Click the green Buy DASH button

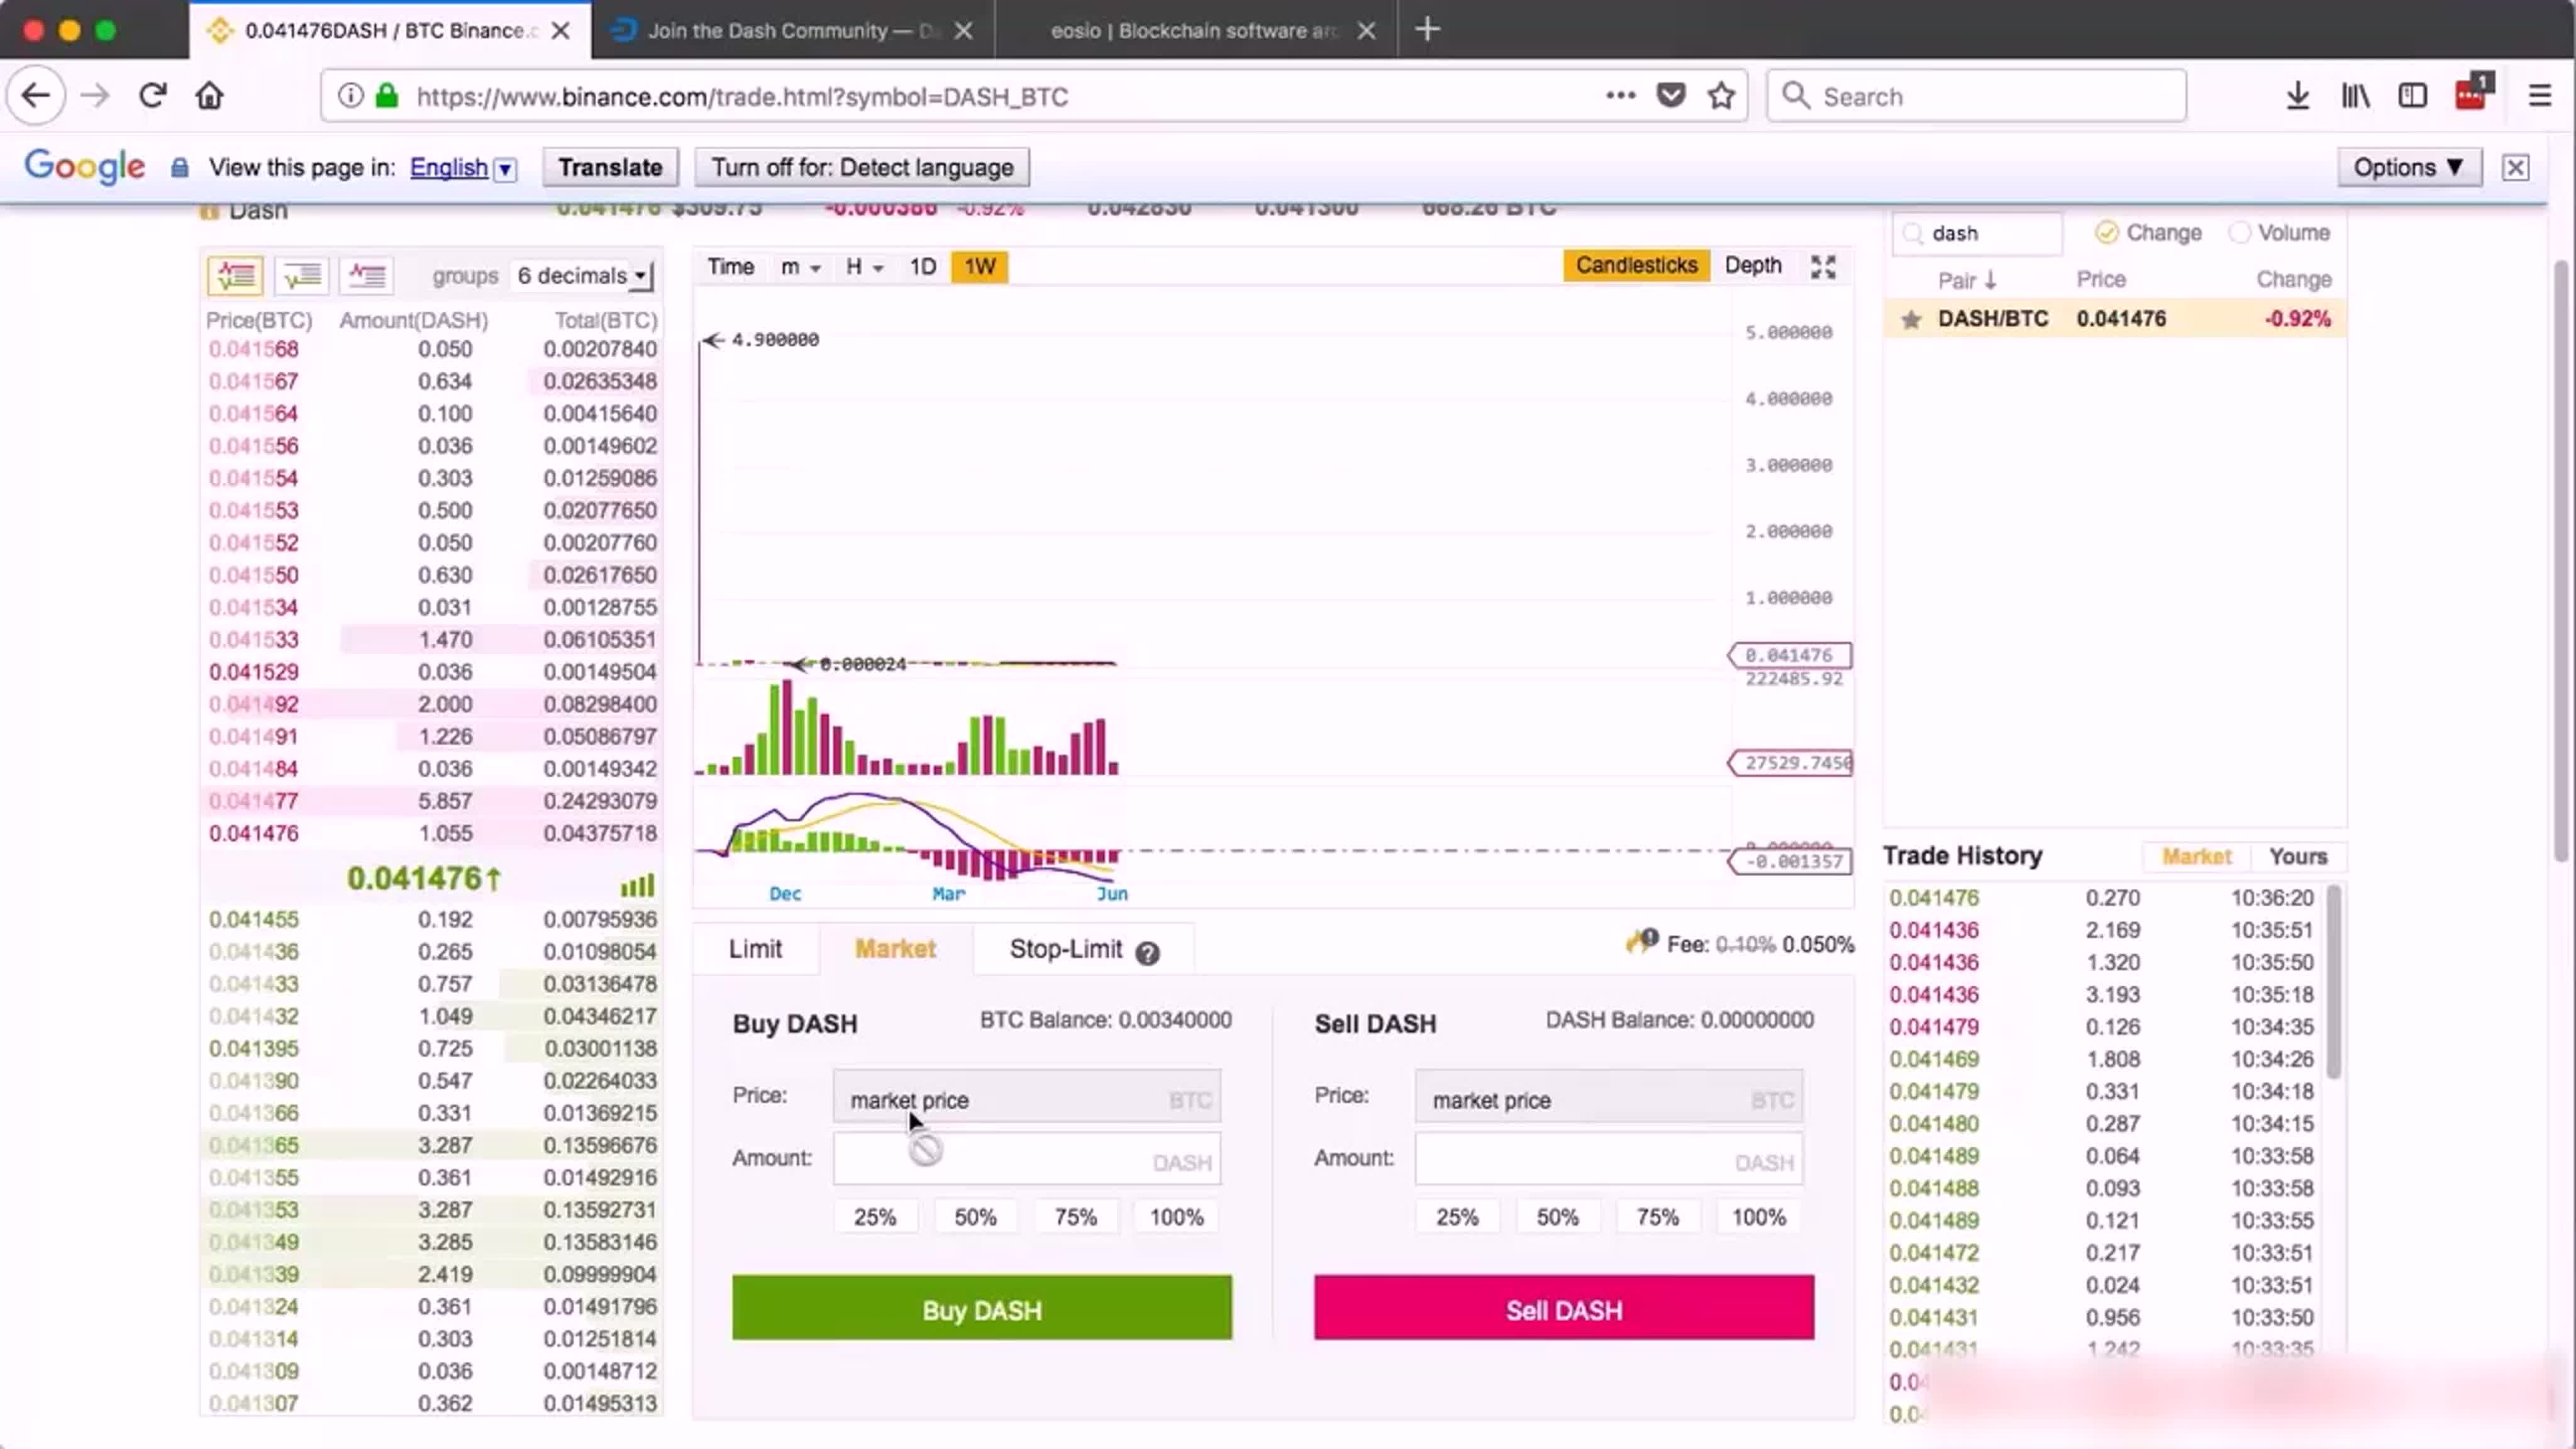(x=981, y=1309)
